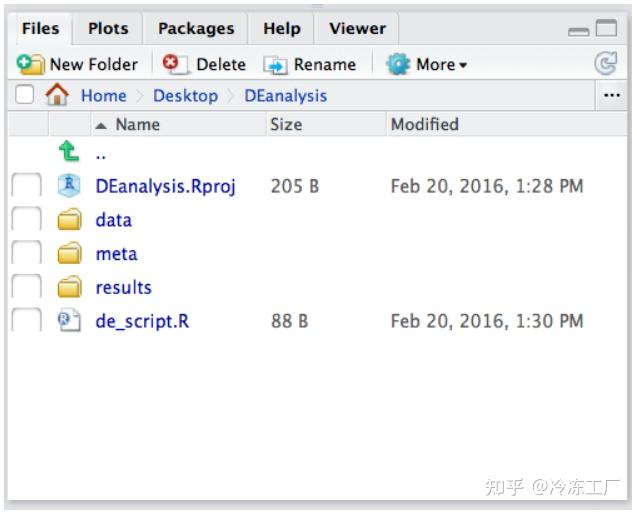Sort files by Modified column header
The image size is (637, 513).
[424, 124]
